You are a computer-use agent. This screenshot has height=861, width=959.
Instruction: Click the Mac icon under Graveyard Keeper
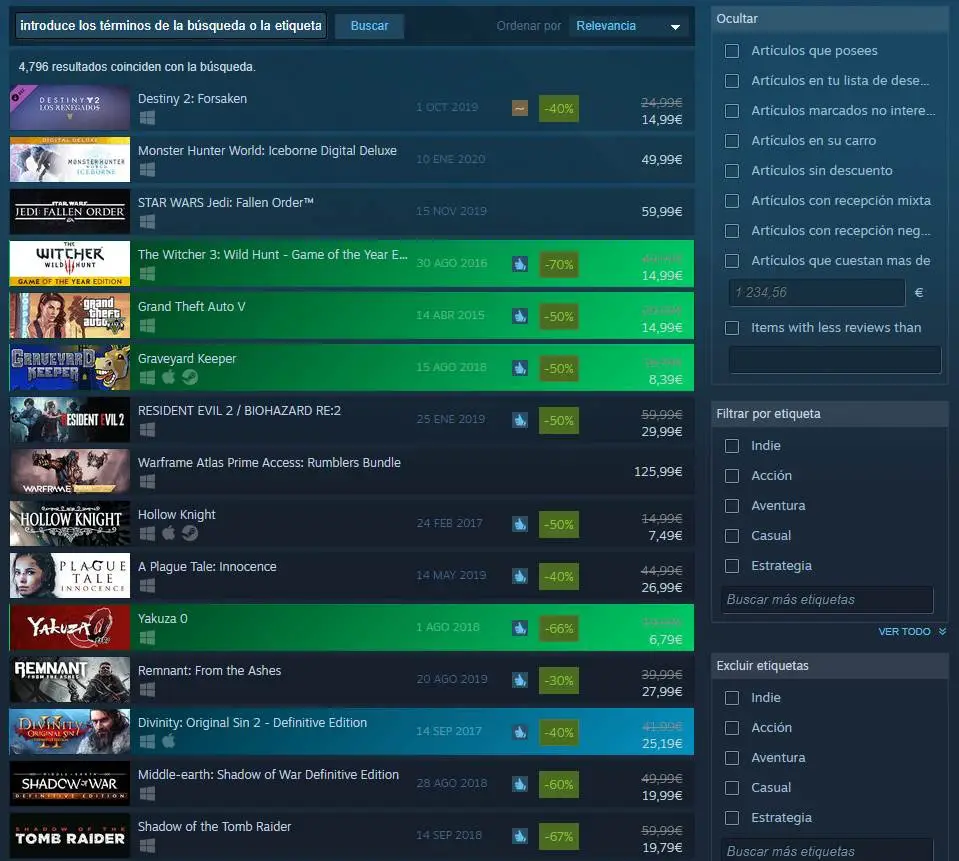pyautogui.click(x=169, y=377)
